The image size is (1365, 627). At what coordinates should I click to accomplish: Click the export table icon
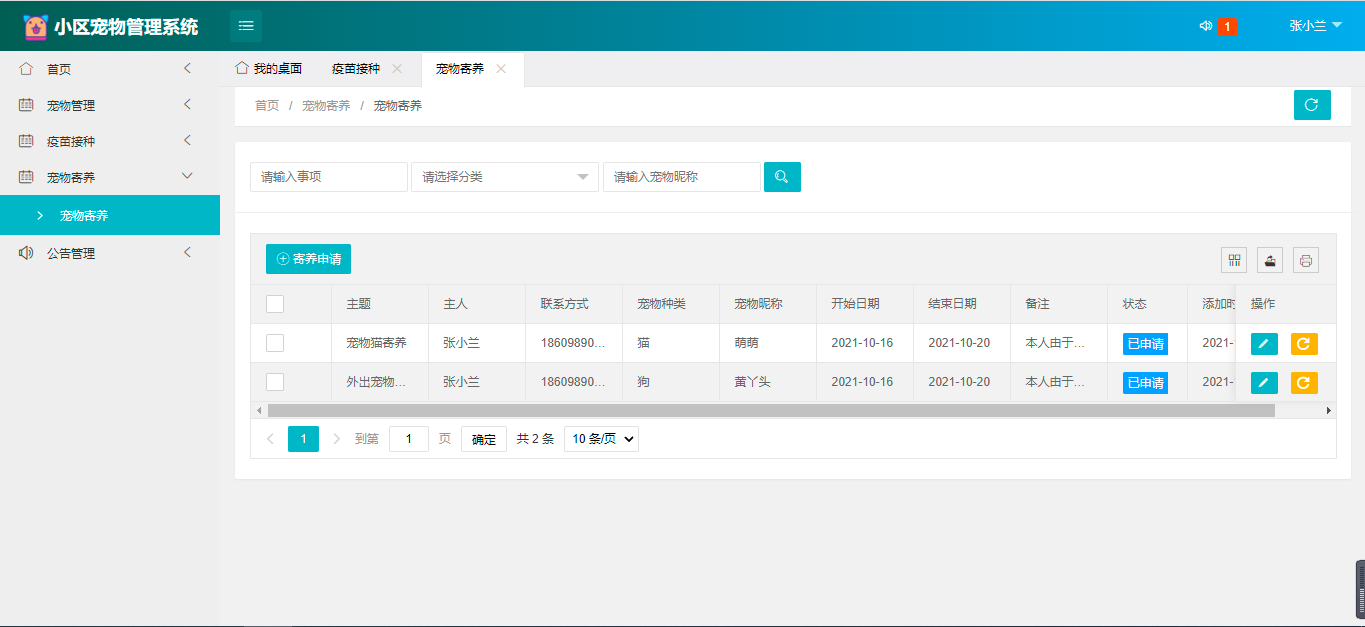(x=1270, y=260)
